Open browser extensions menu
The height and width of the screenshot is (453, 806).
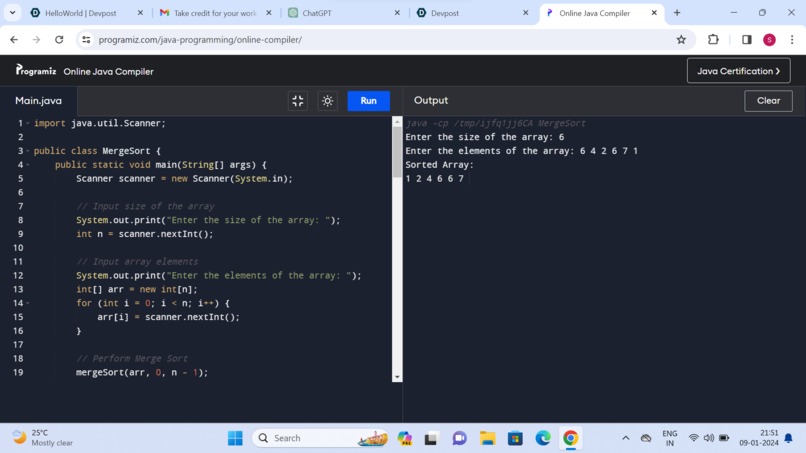713,40
